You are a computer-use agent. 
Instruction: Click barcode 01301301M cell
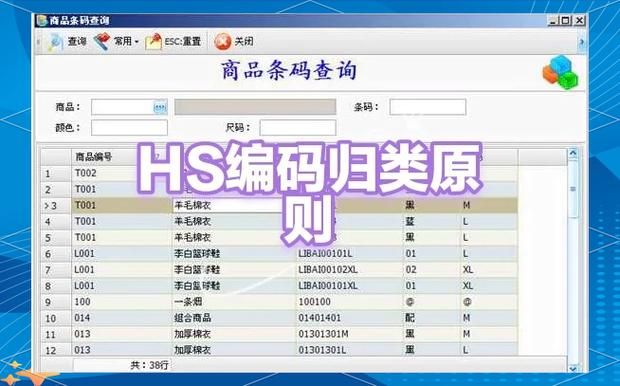(x=323, y=334)
